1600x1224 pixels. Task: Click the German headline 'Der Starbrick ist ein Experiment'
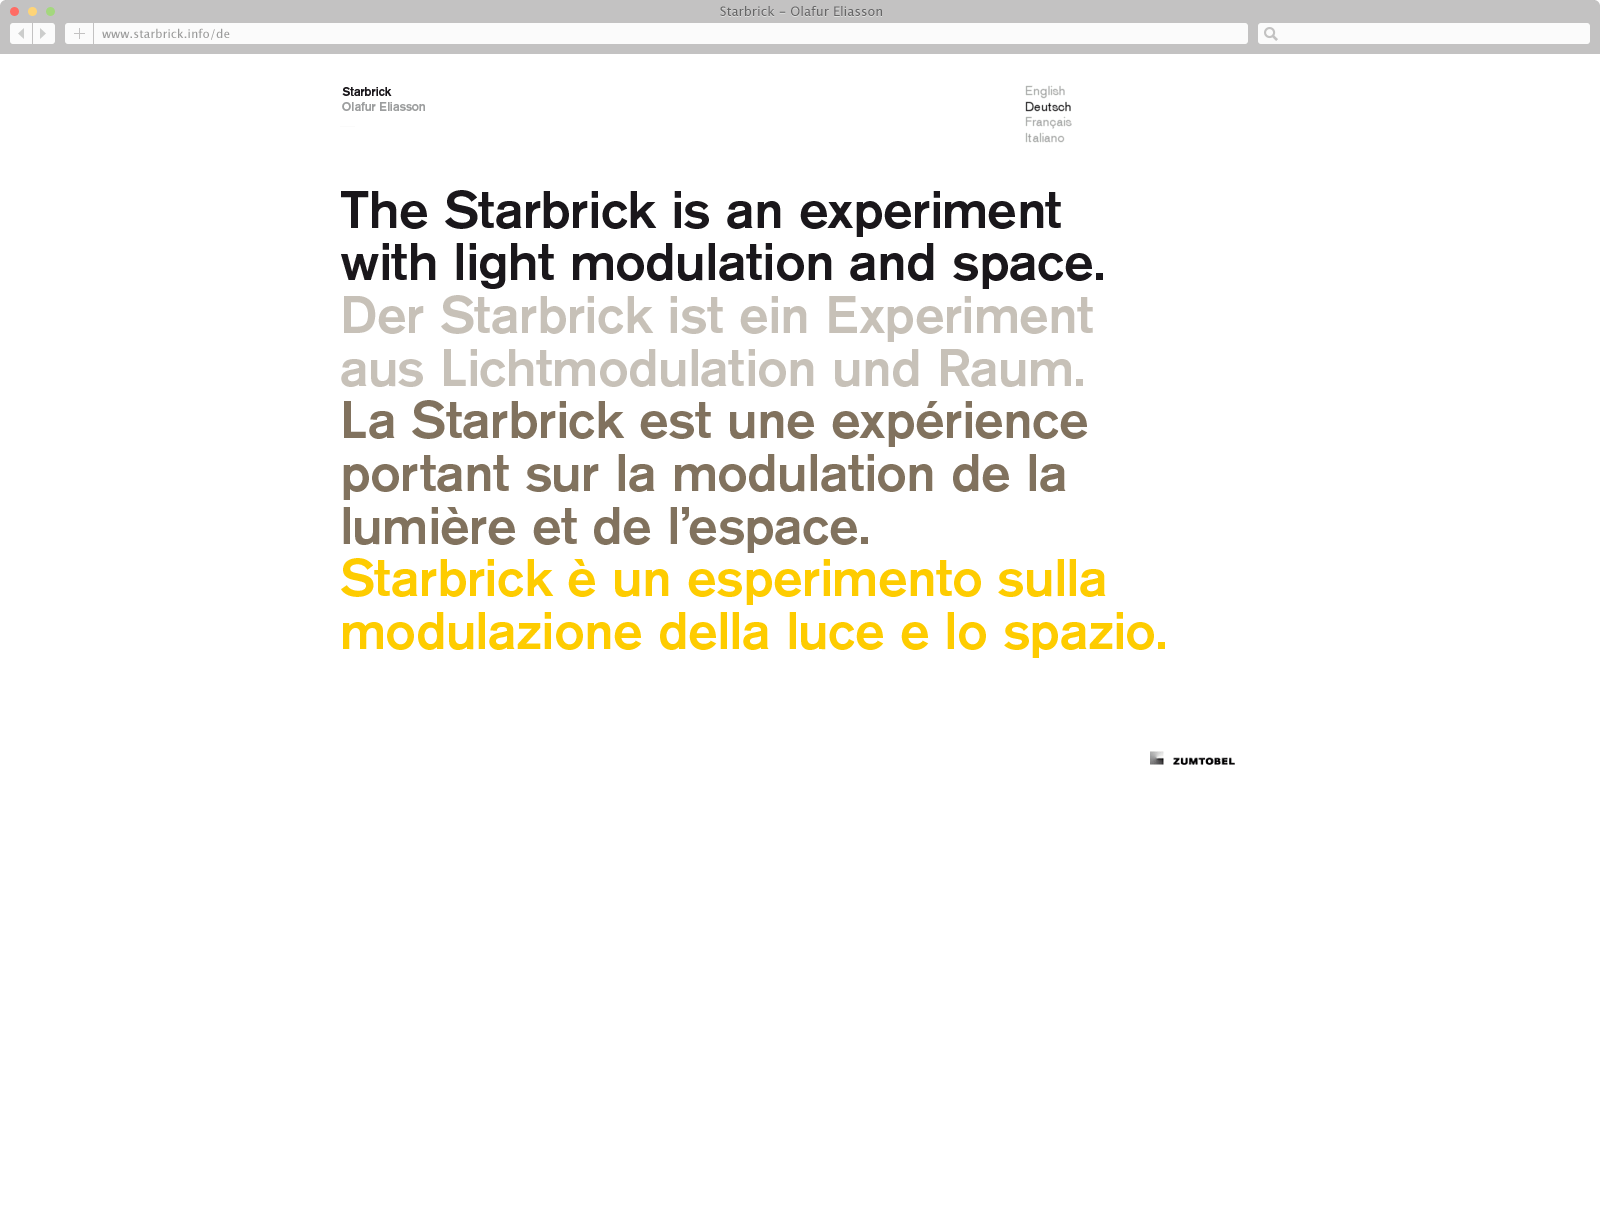(x=716, y=316)
